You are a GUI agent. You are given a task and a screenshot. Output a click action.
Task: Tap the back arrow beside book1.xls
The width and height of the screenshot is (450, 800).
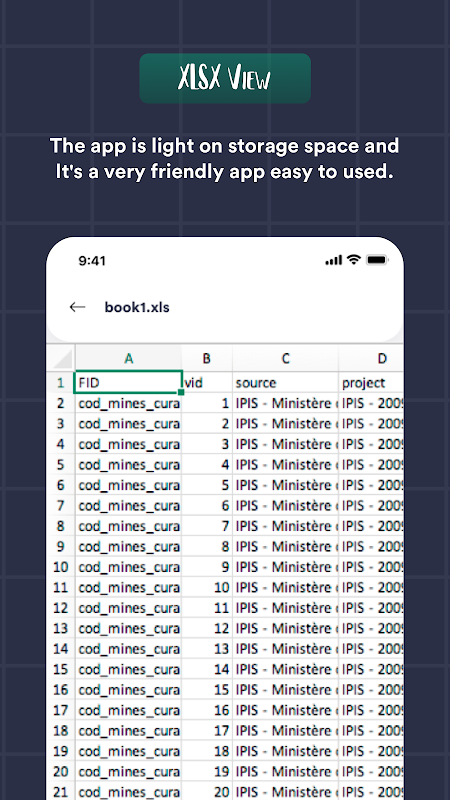[x=78, y=307]
